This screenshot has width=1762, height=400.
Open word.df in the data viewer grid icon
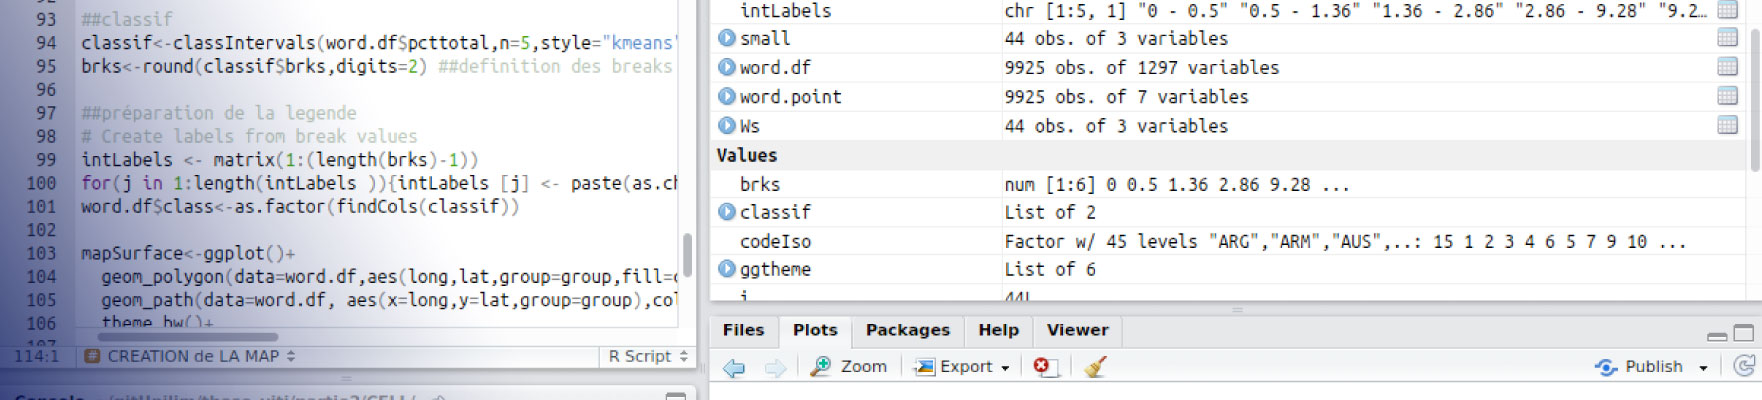coord(1727,67)
